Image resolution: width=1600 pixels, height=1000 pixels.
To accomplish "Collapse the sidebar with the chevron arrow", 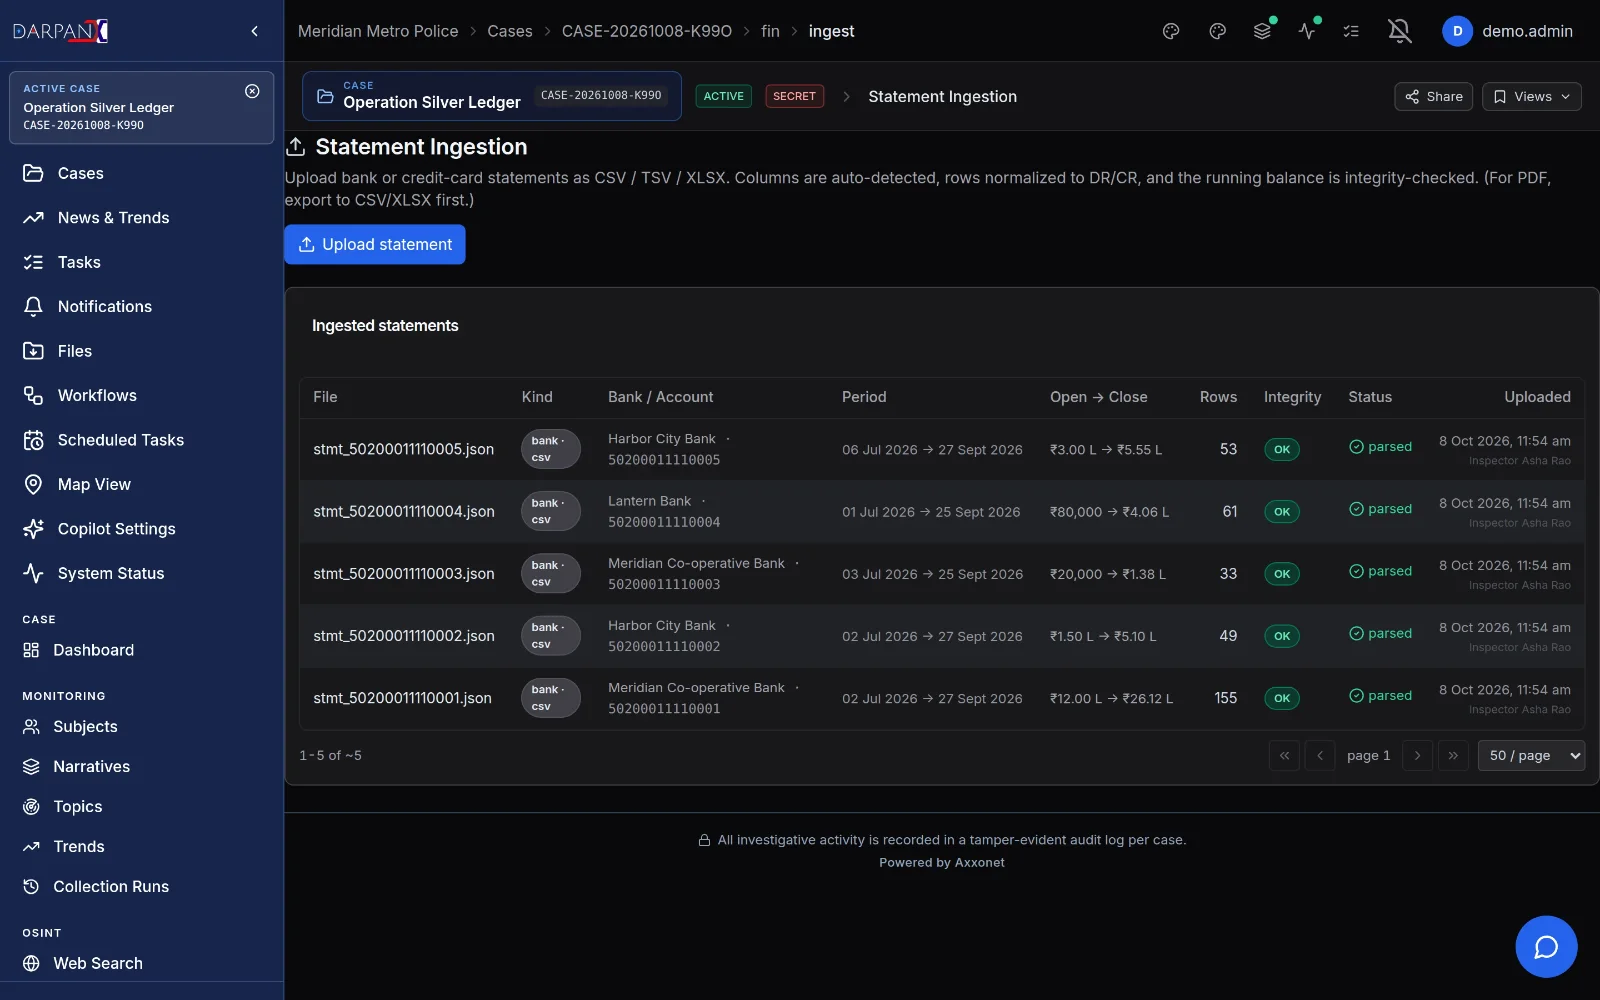I will [255, 31].
